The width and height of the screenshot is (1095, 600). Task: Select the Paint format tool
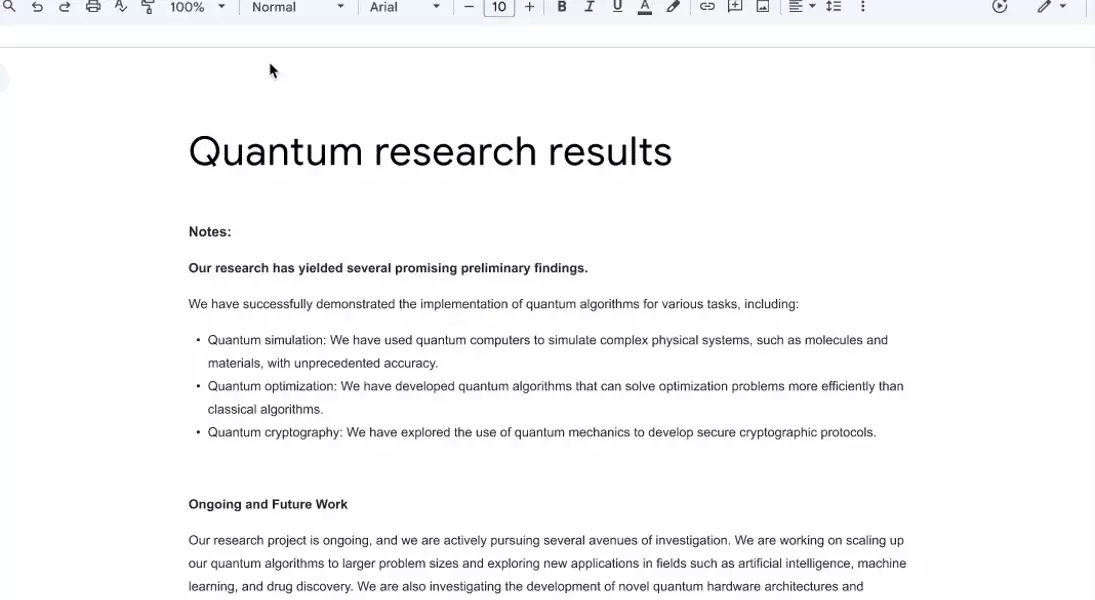(x=147, y=7)
